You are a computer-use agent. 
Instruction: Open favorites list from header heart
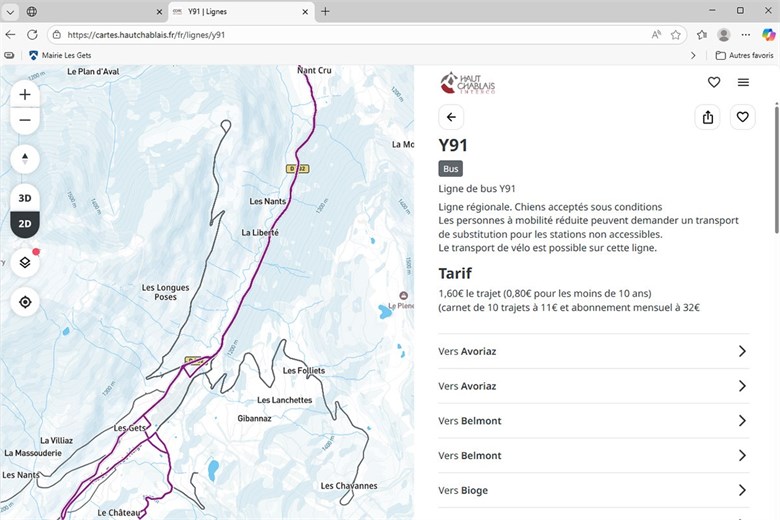(714, 82)
